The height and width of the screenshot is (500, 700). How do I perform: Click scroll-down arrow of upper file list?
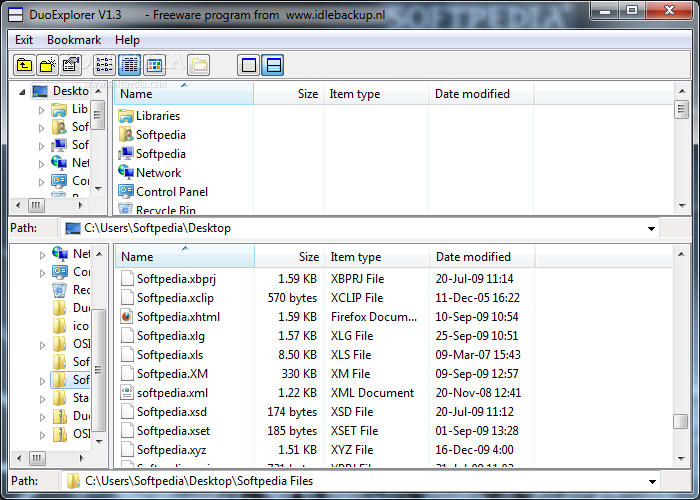682,206
